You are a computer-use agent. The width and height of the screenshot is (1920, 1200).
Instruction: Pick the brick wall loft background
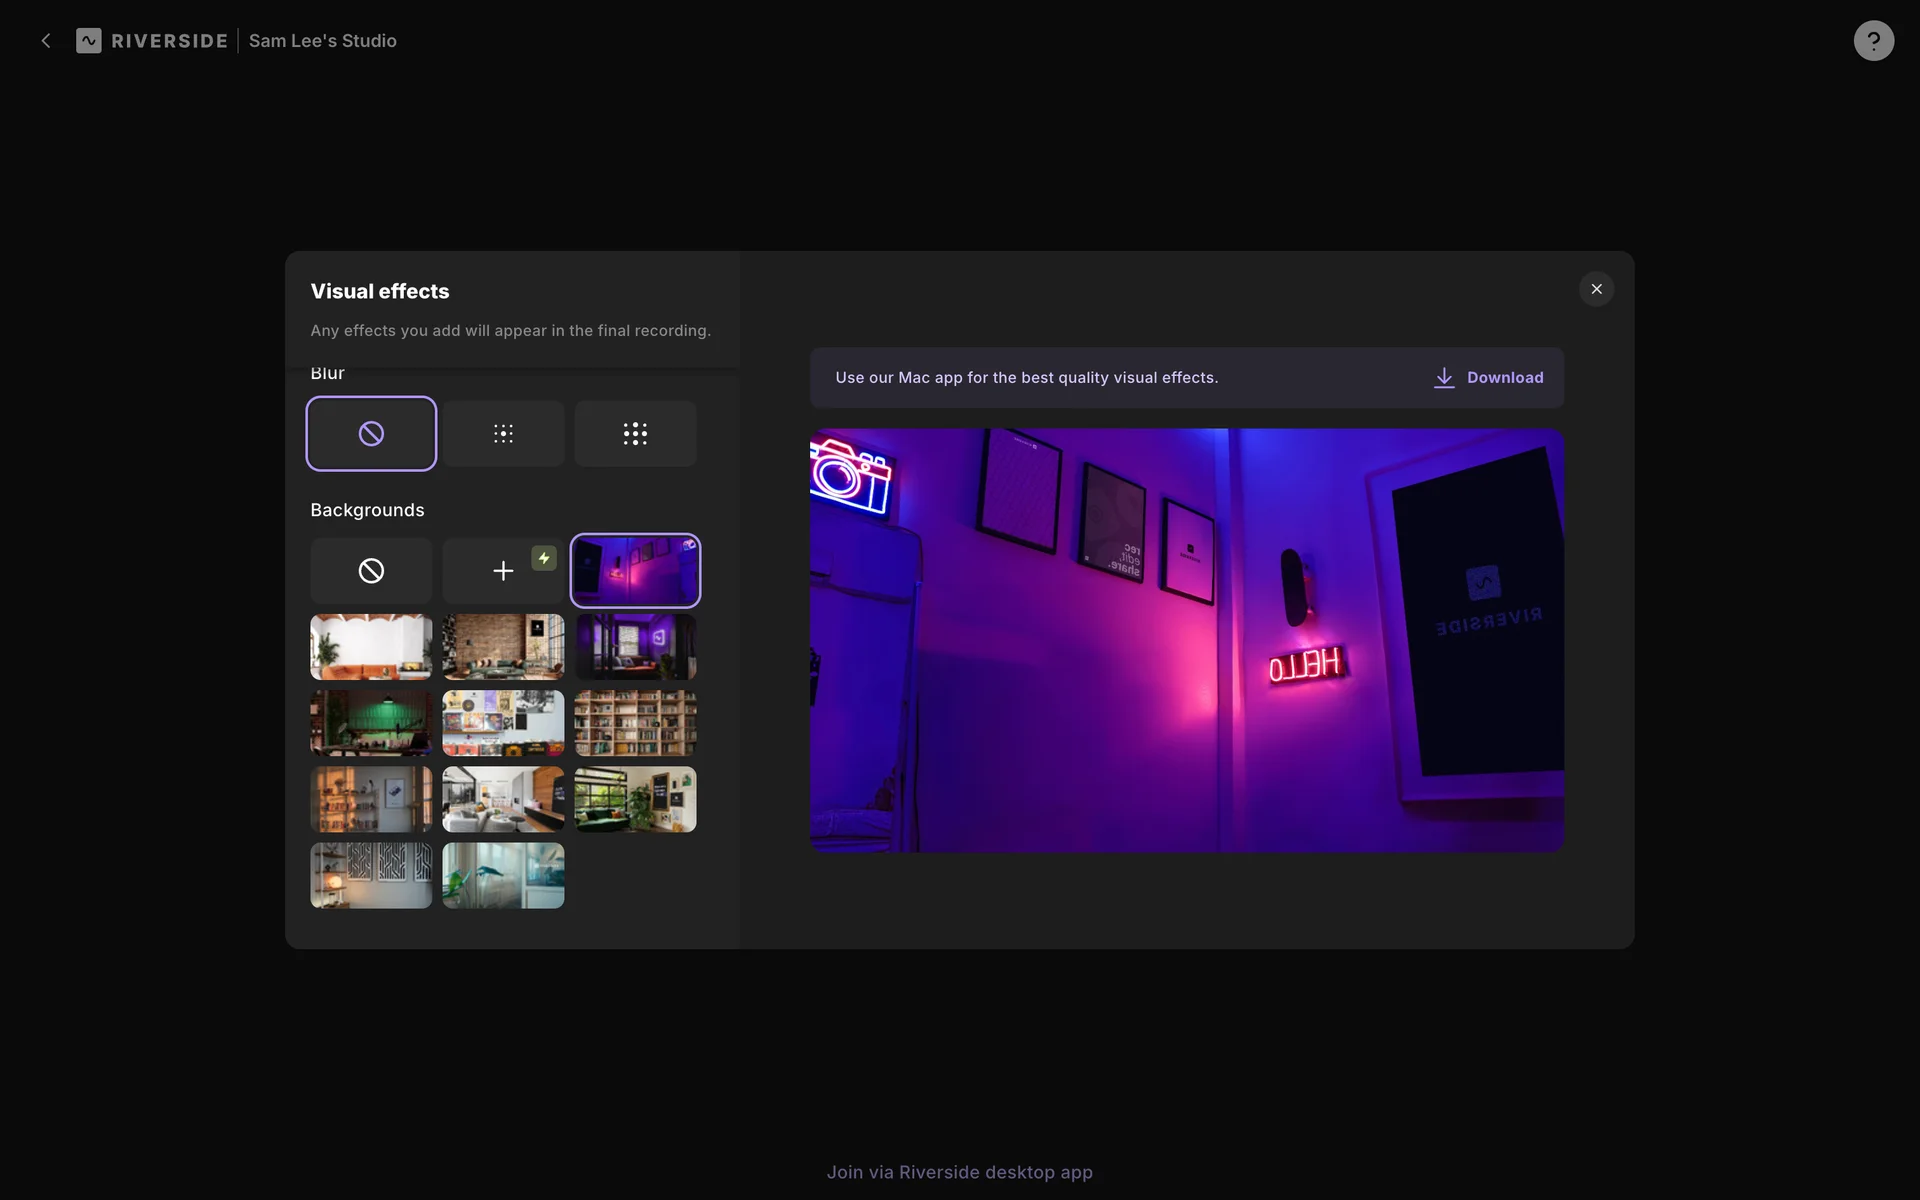[503, 647]
